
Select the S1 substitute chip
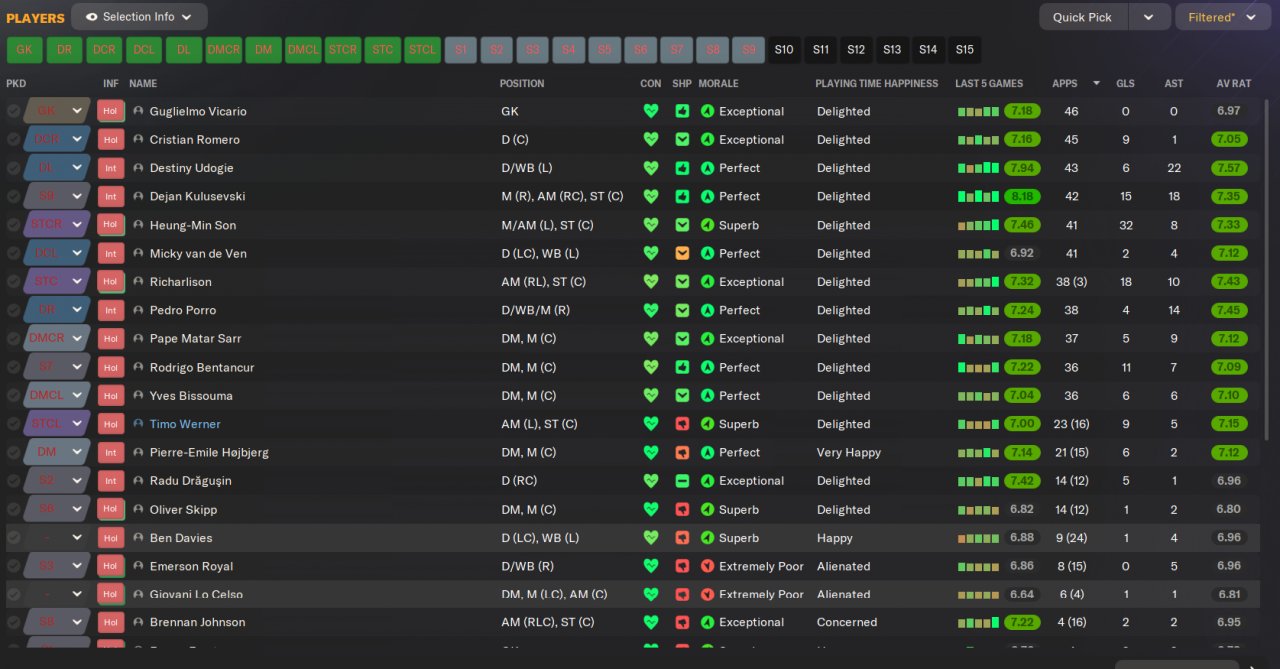tap(461, 50)
